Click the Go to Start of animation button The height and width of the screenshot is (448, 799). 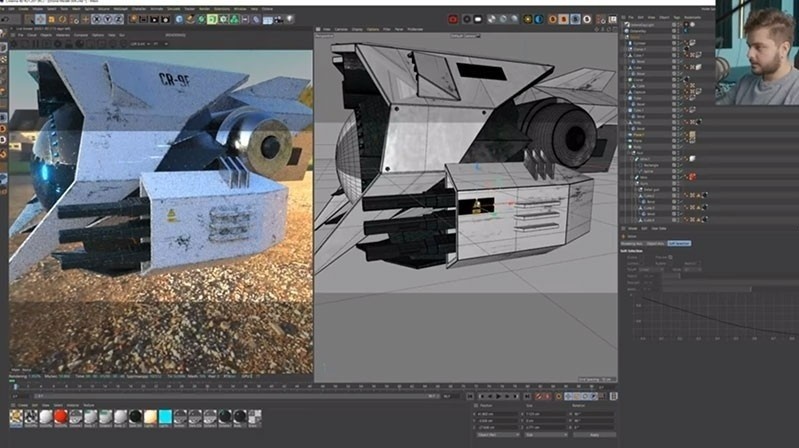tap(470, 396)
